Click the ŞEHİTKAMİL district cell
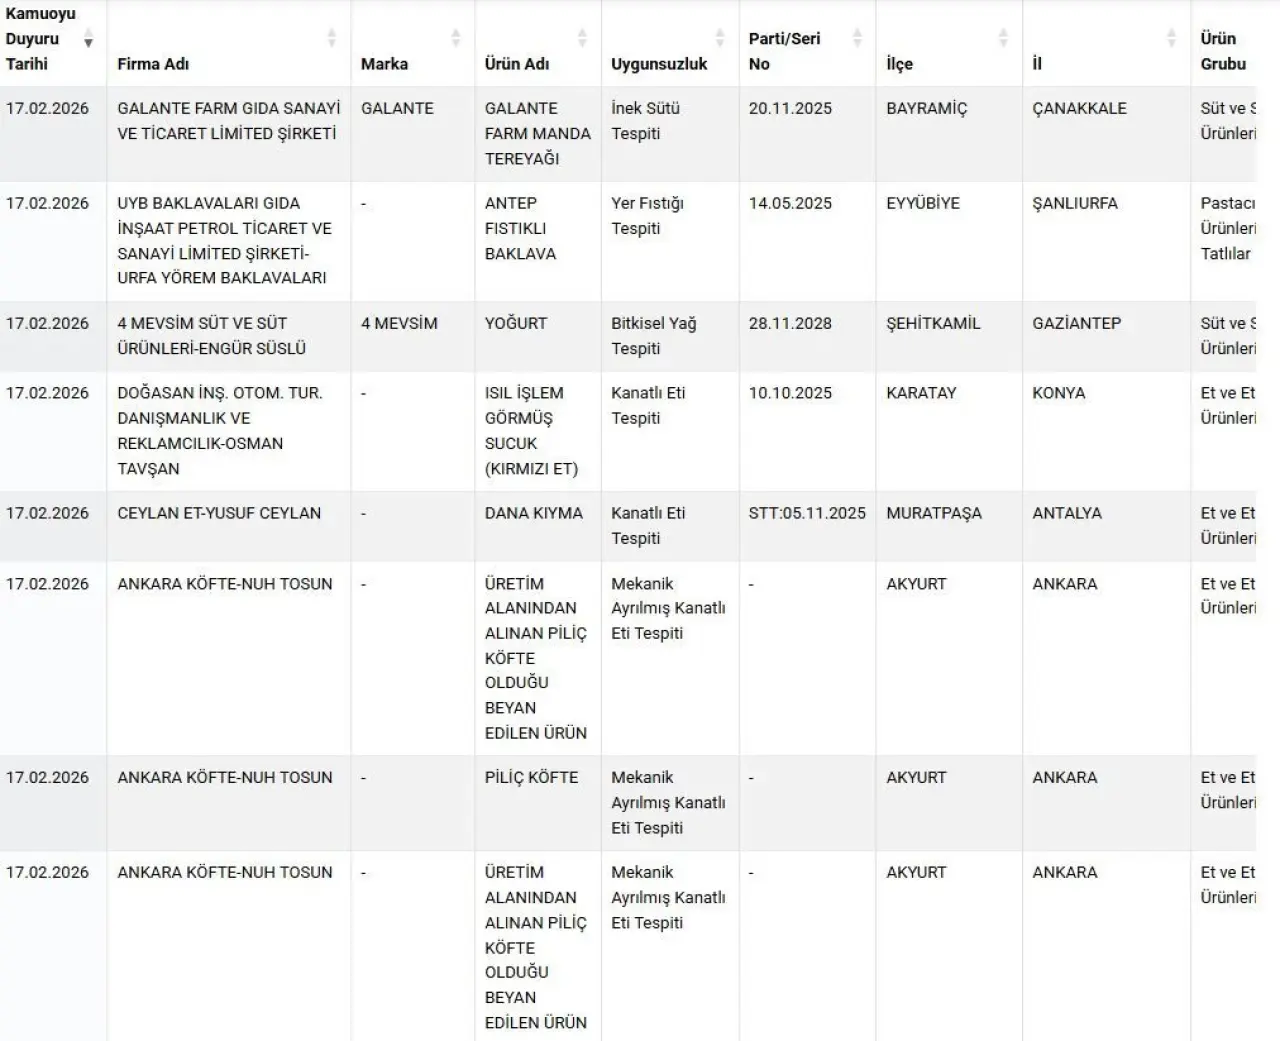 pyautogui.click(x=933, y=323)
